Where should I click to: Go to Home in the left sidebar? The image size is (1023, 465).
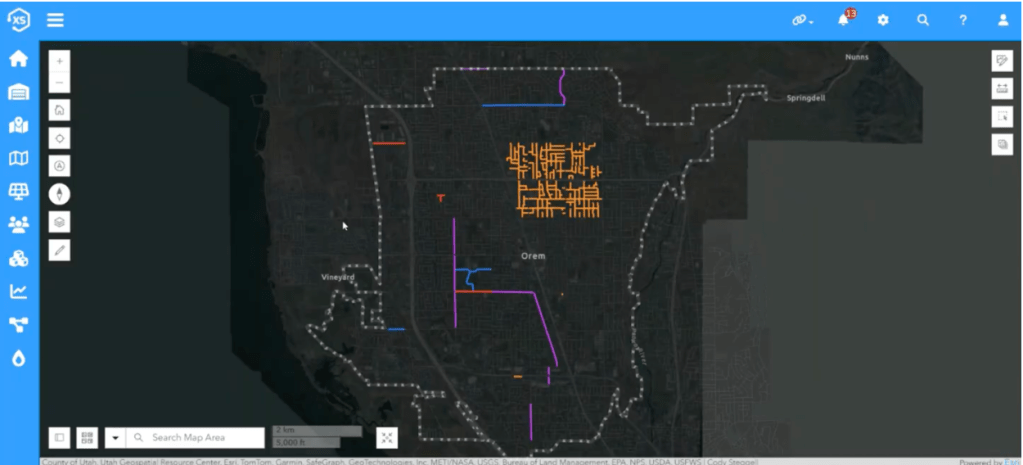click(x=18, y=58)
